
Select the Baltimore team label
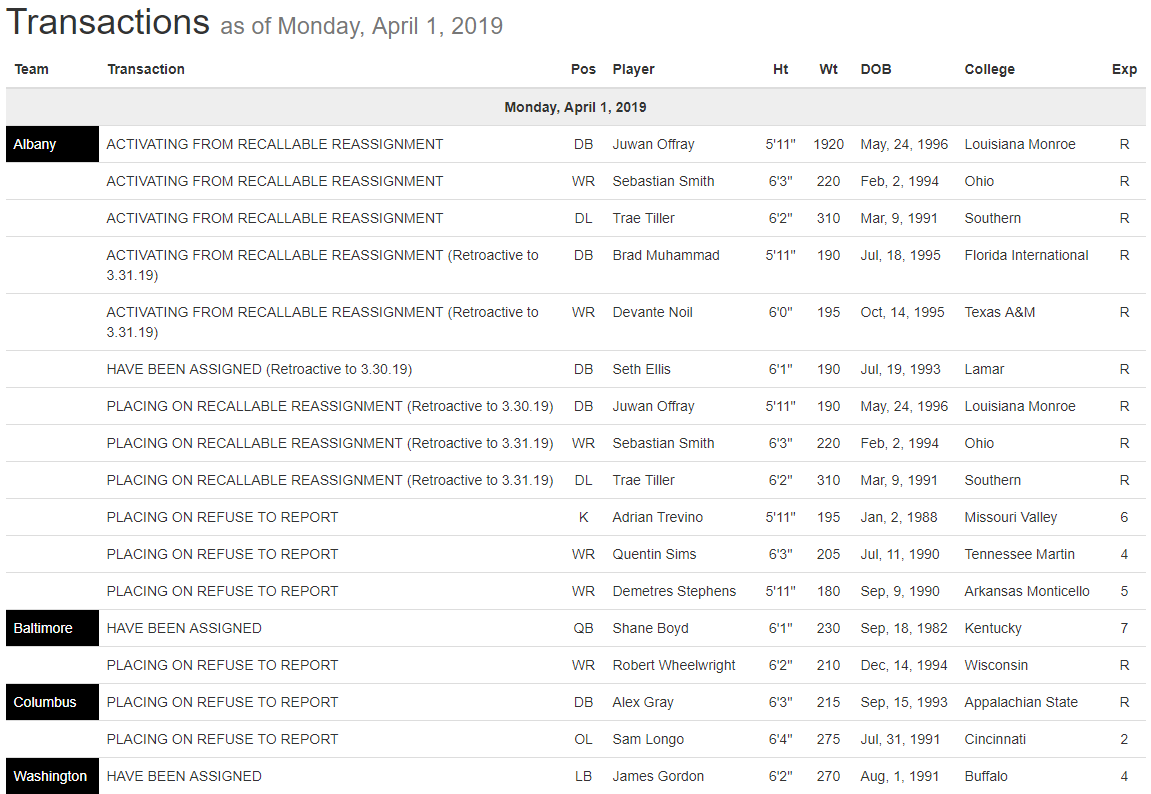pos(43,628)
